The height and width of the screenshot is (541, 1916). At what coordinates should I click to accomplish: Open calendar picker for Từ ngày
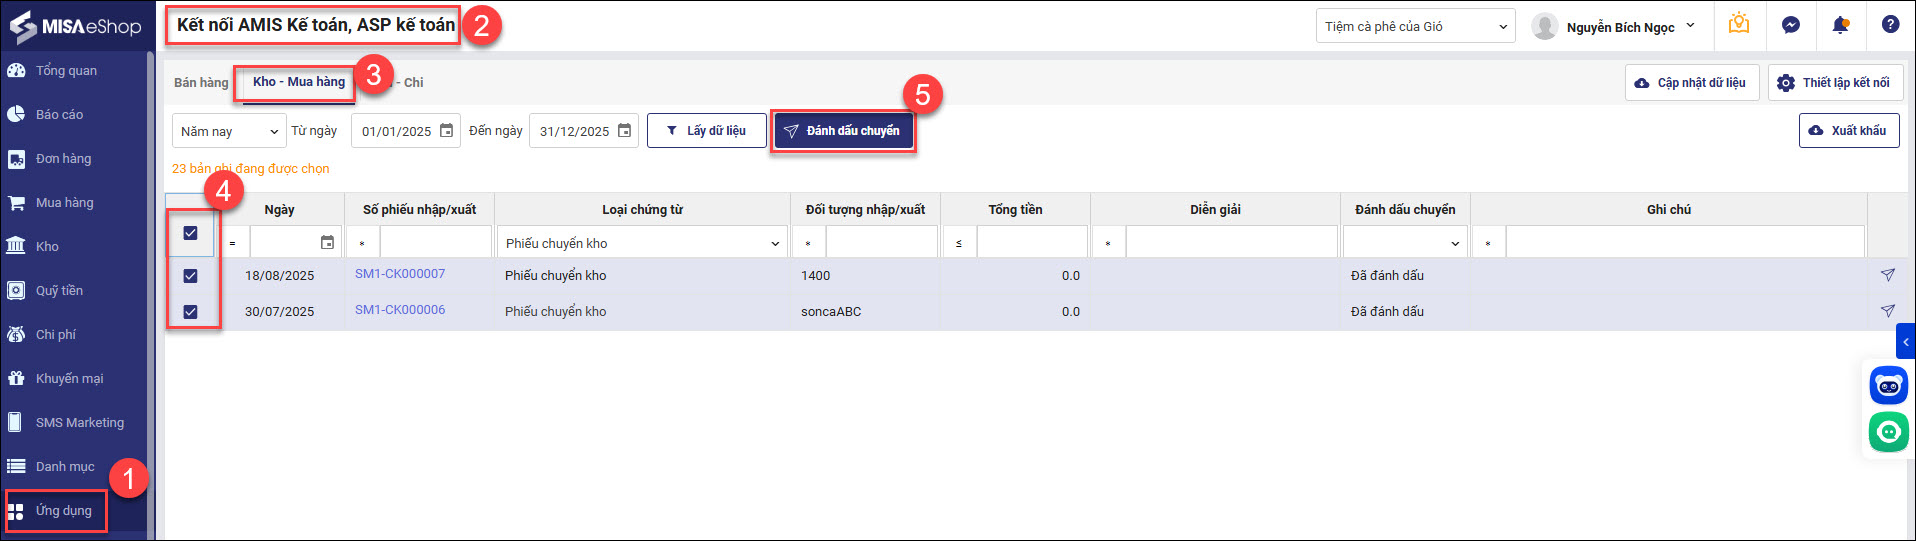tap(446, 131)
